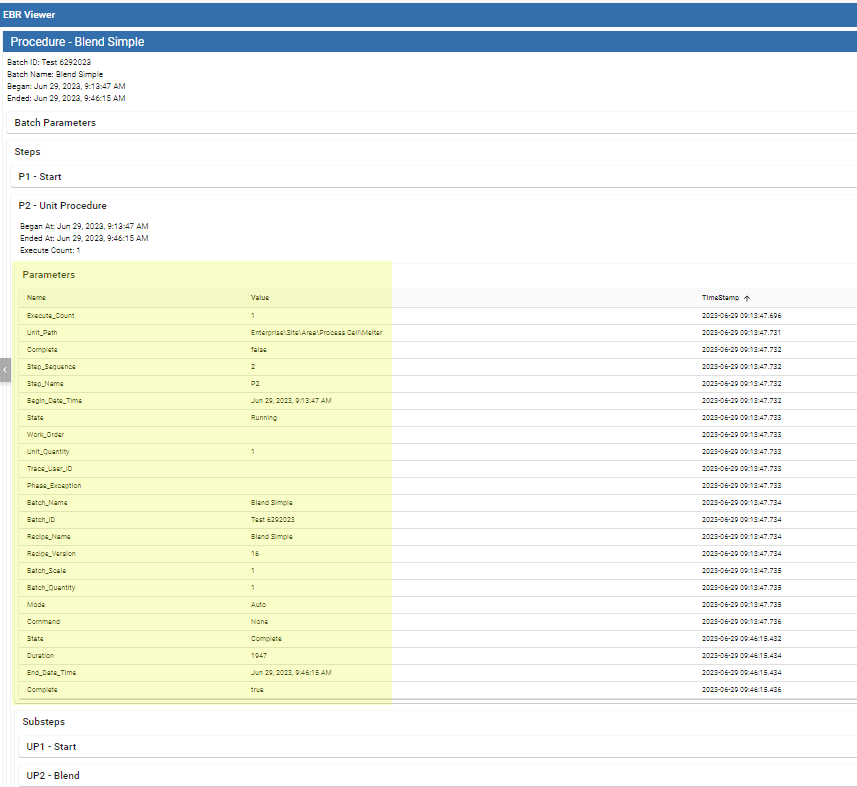Click the Procedure - Blend Simple title bar
The width and height of the screenshot is (857, 787).
tap(77, 42)
